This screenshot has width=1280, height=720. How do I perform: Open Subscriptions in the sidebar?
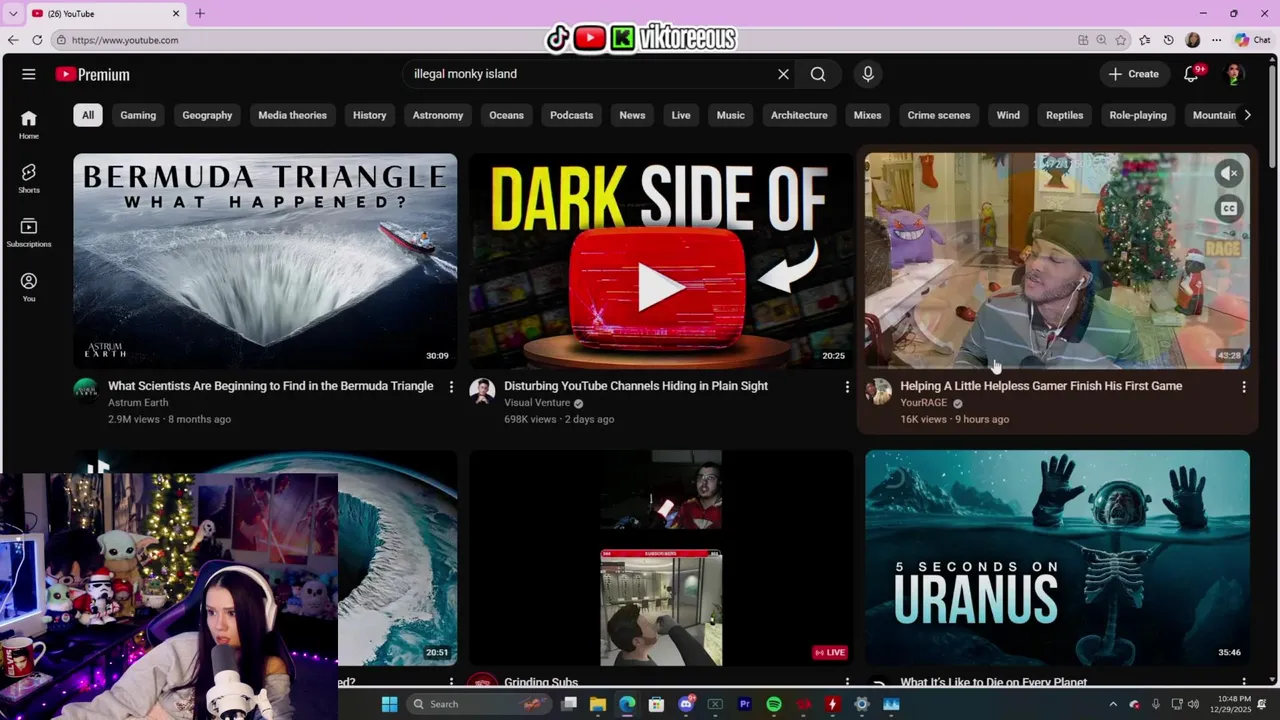[29, 233]
